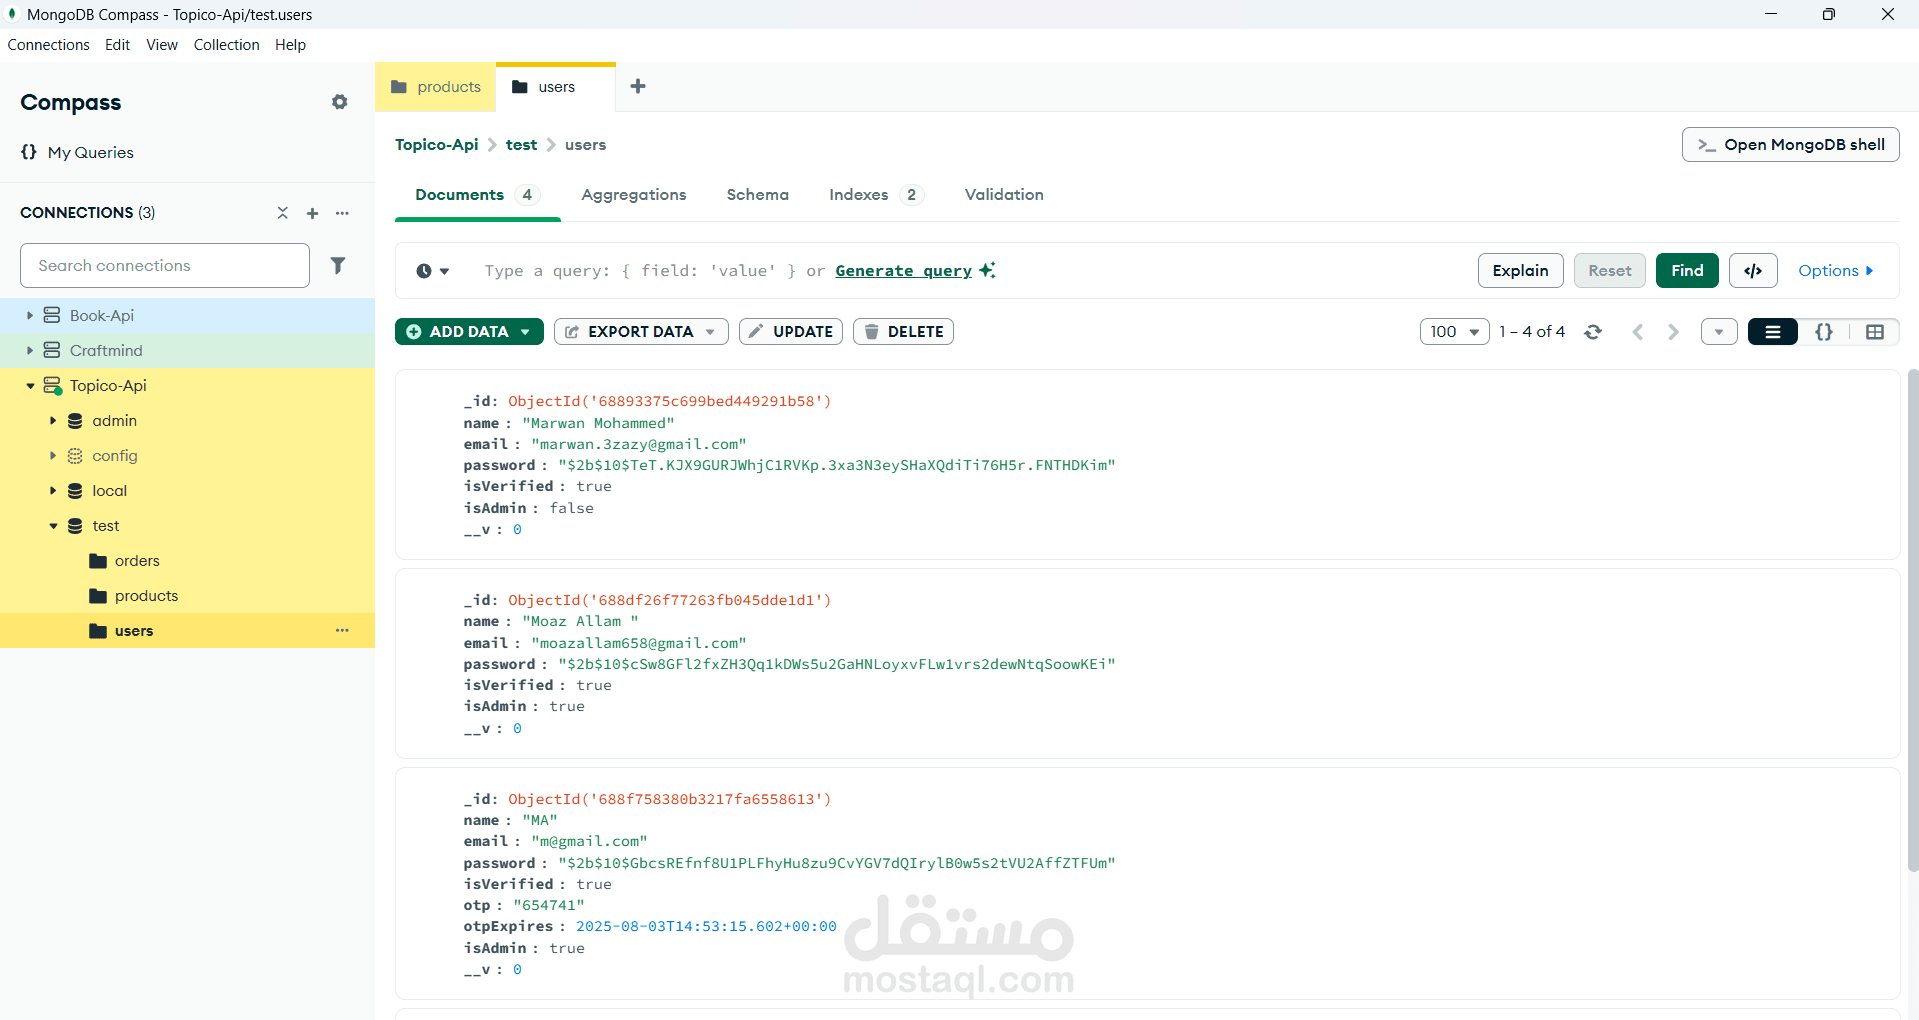
Task: Expand admin database
Action: click(x=53, y=421)
